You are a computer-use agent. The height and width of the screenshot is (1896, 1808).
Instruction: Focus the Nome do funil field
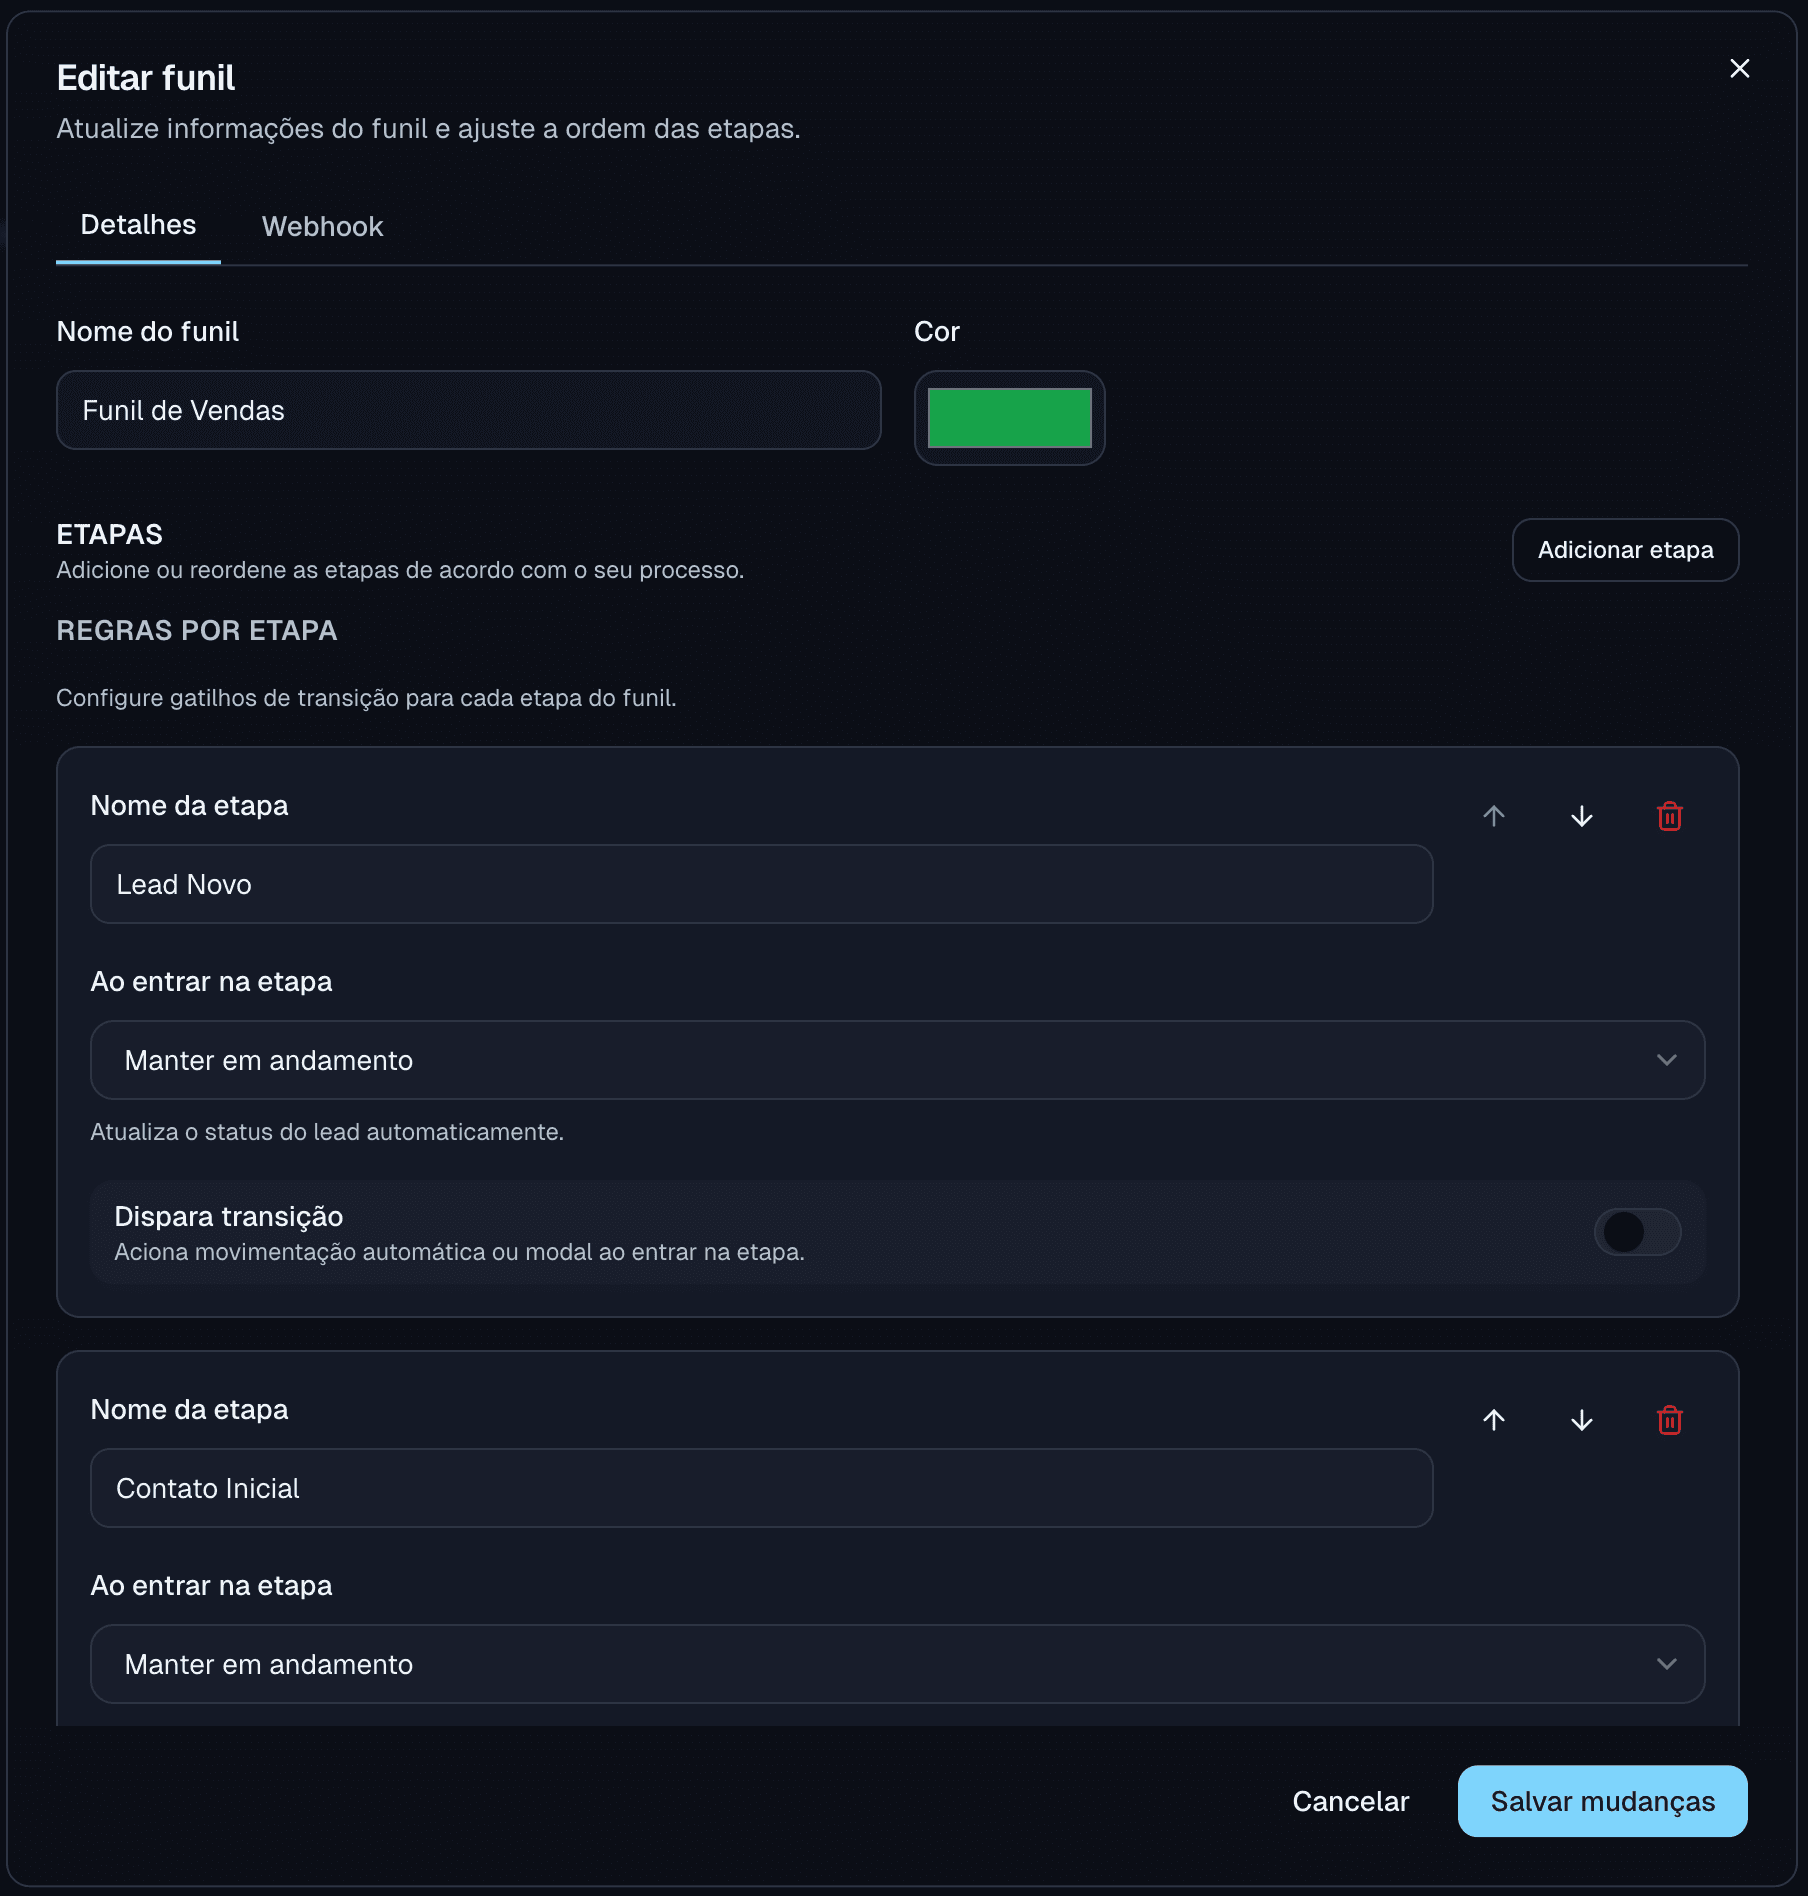[x=468, y=410]
